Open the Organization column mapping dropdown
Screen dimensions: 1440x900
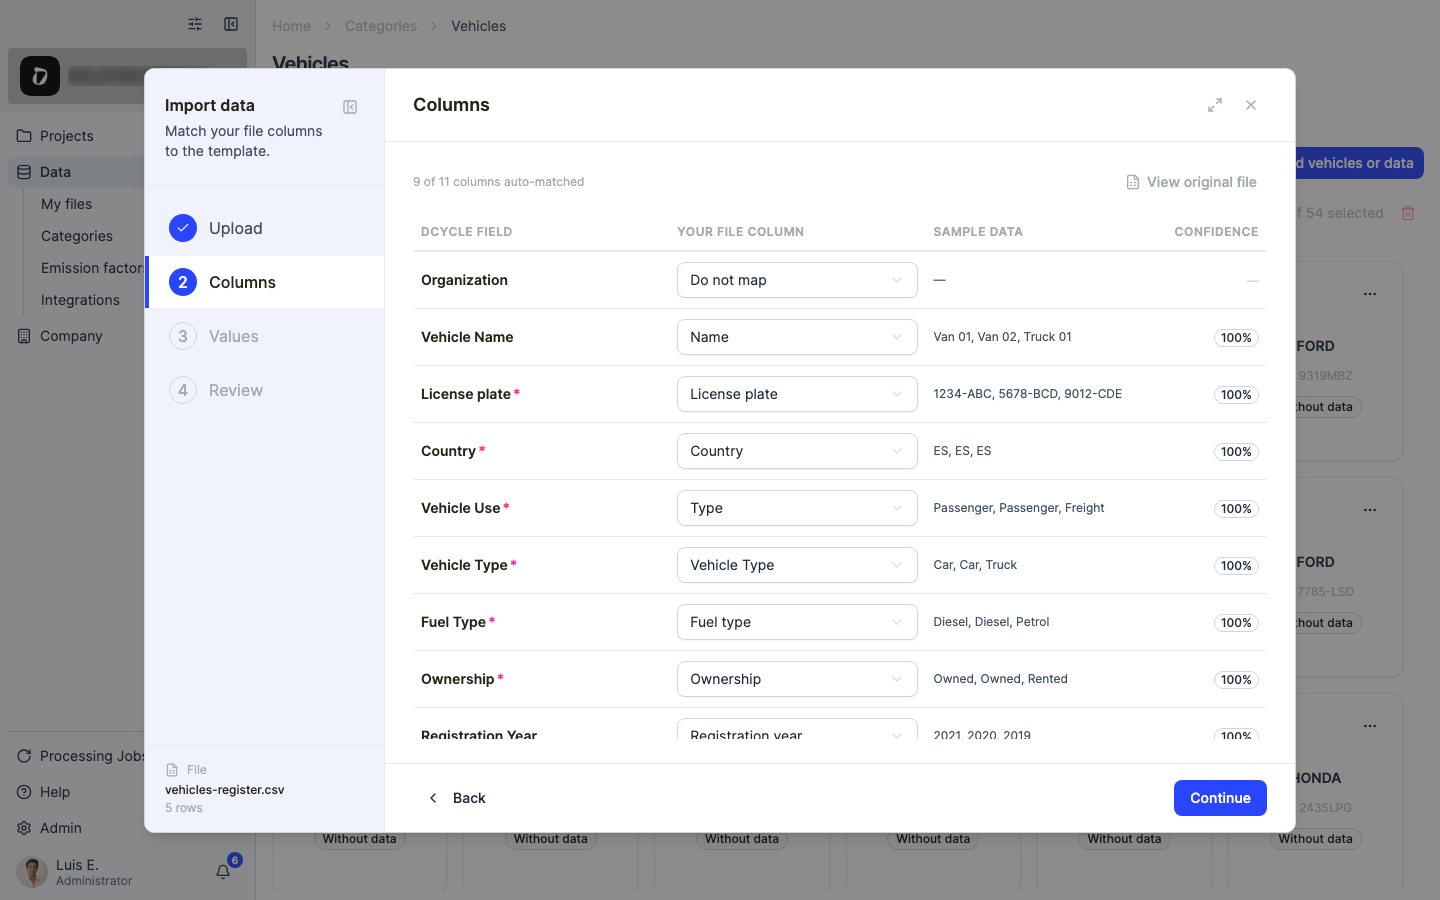[x=797, y=280]
